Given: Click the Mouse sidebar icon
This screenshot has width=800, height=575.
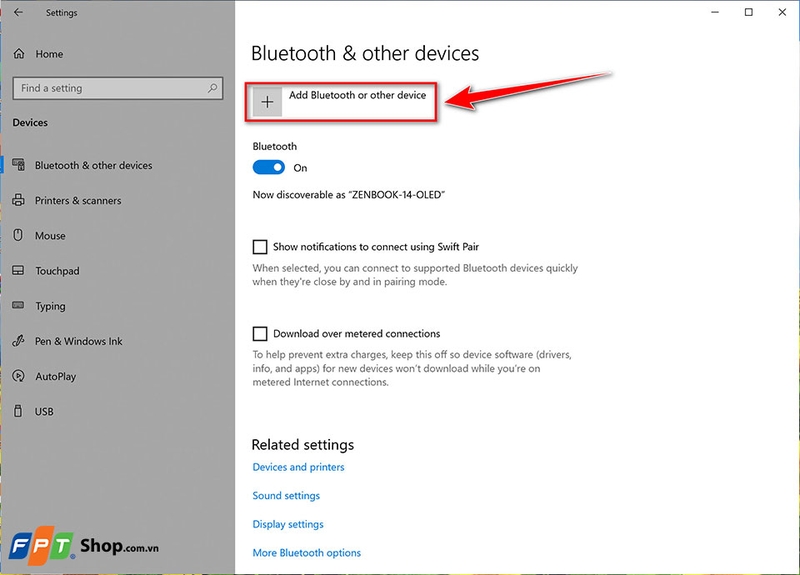Looking at the screenshot, I should pyautogui.click(x=18, y=235).
